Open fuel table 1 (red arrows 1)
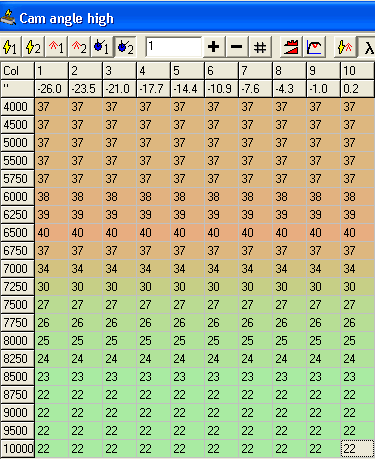Viewport: 375px width, 459px height. [x=56, y=47]
